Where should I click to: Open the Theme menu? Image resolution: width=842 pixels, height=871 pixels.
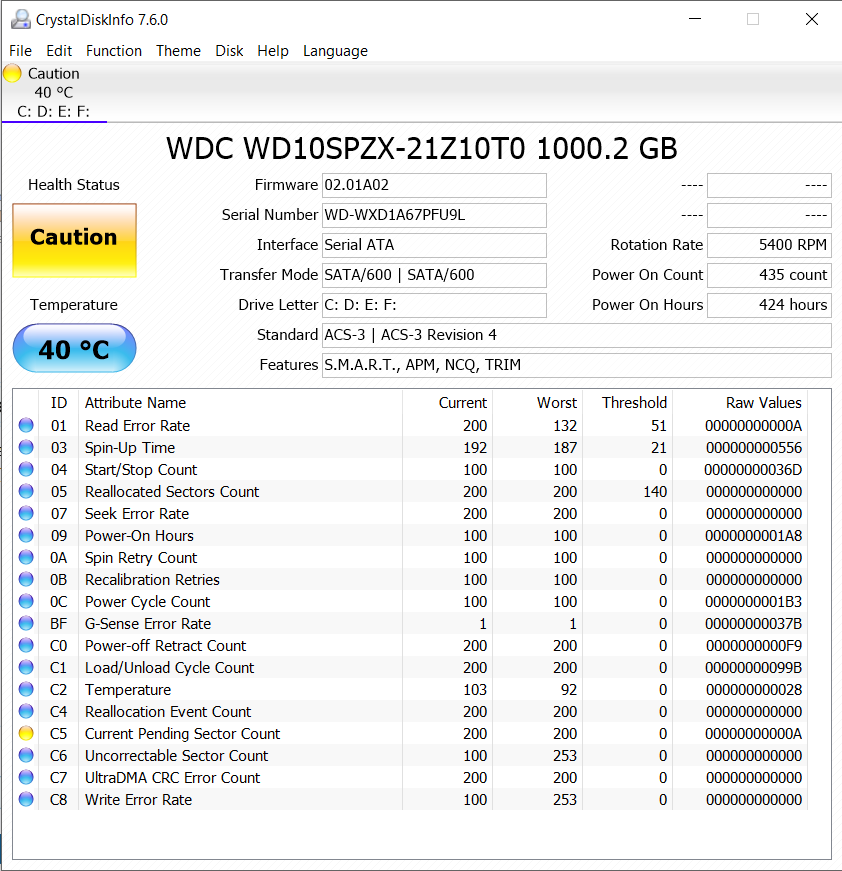[x=178, y=51]
